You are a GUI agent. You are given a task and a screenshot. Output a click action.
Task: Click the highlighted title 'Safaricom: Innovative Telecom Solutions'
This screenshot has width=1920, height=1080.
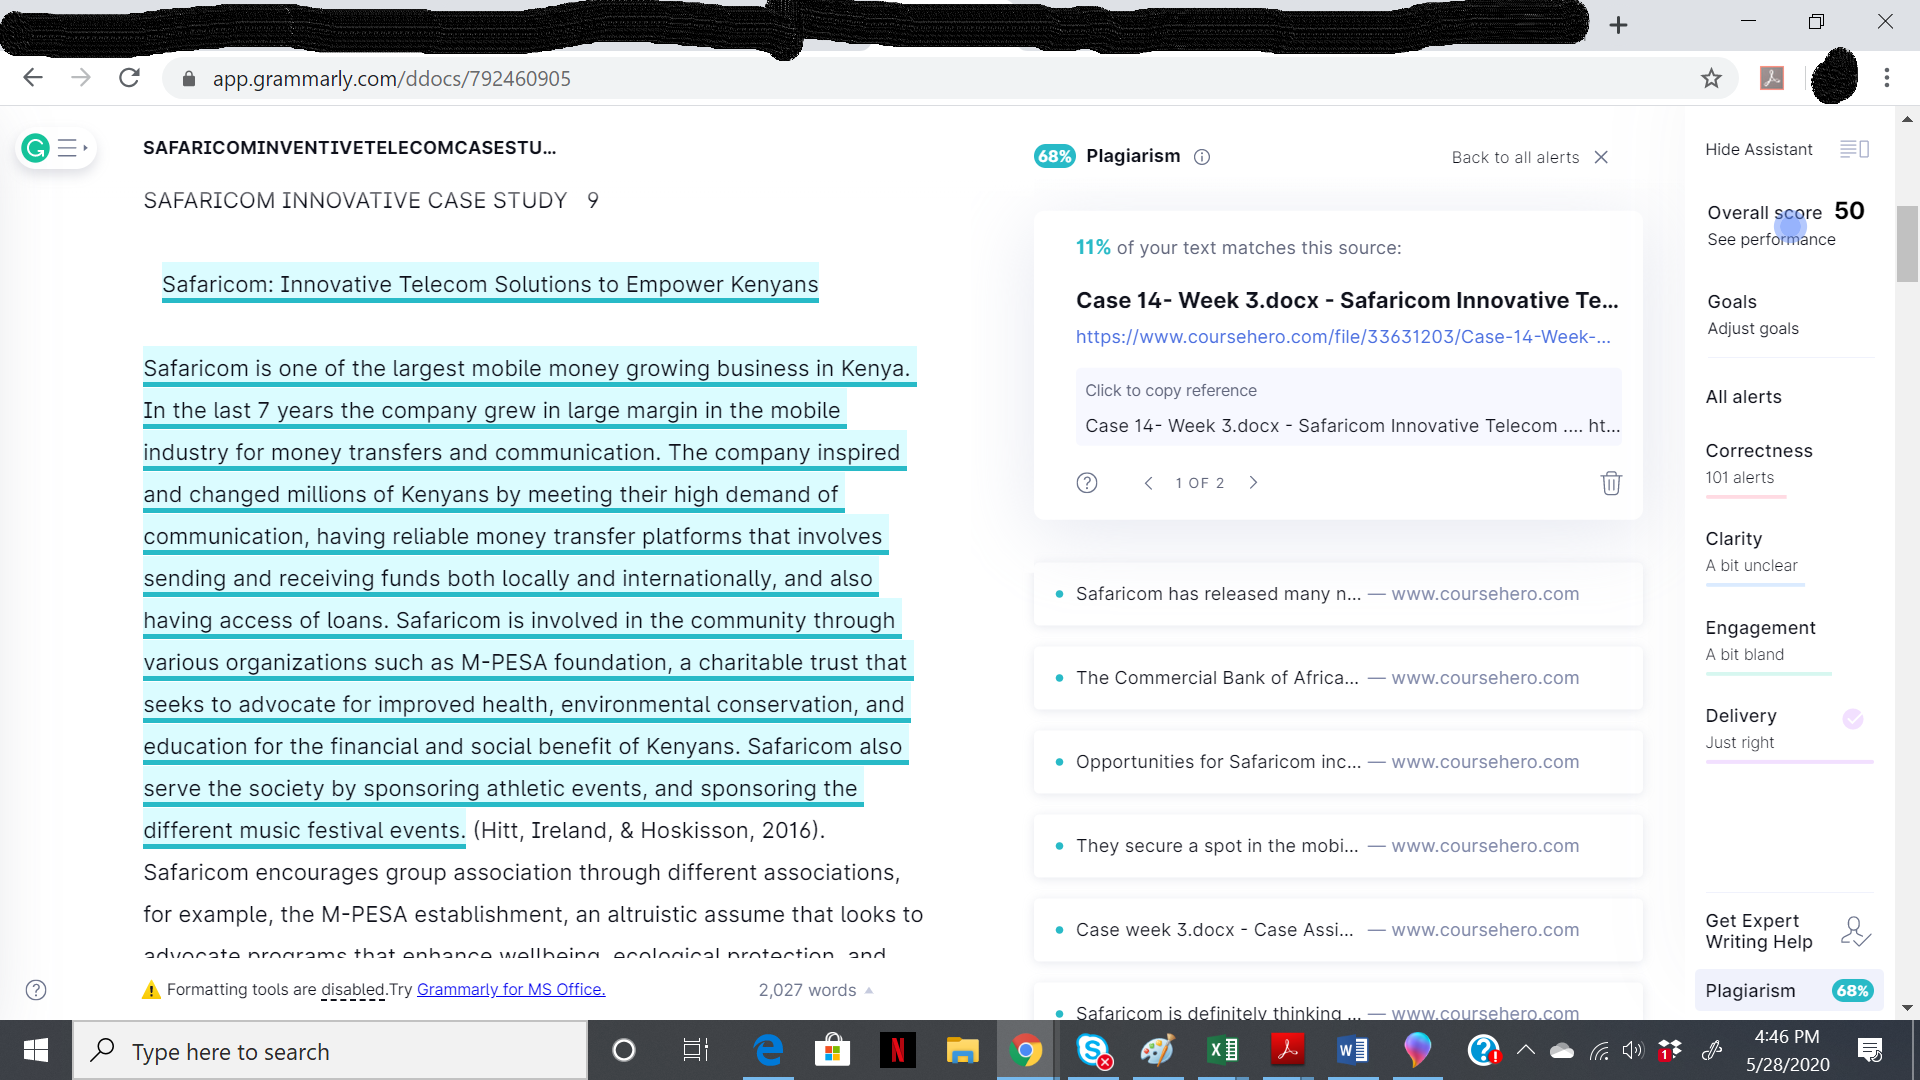(490, 284)
